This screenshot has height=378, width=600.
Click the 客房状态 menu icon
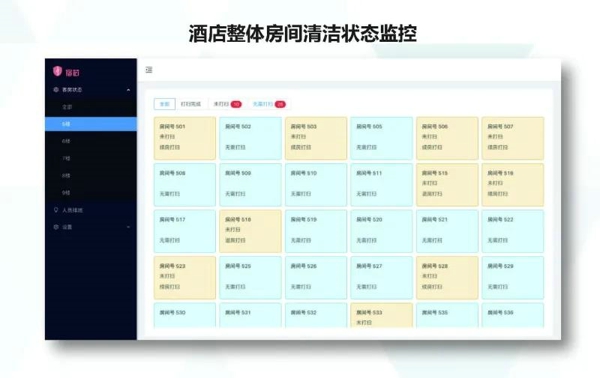[x=56, y=90]
